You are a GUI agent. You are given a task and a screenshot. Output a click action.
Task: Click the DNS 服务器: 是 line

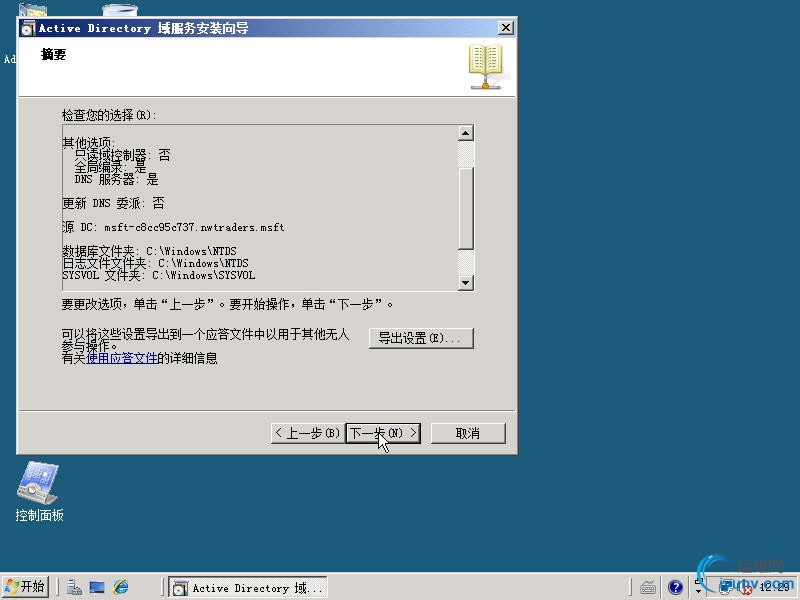[x=117, y=179]
